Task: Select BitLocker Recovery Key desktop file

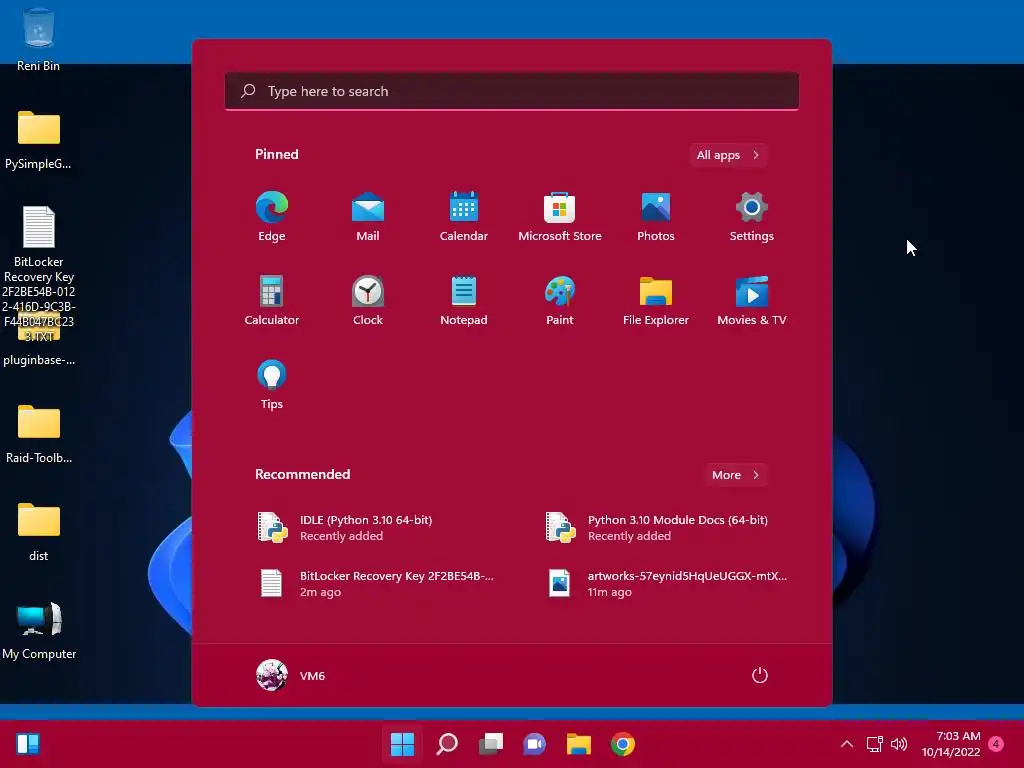Action: (39, 274)
